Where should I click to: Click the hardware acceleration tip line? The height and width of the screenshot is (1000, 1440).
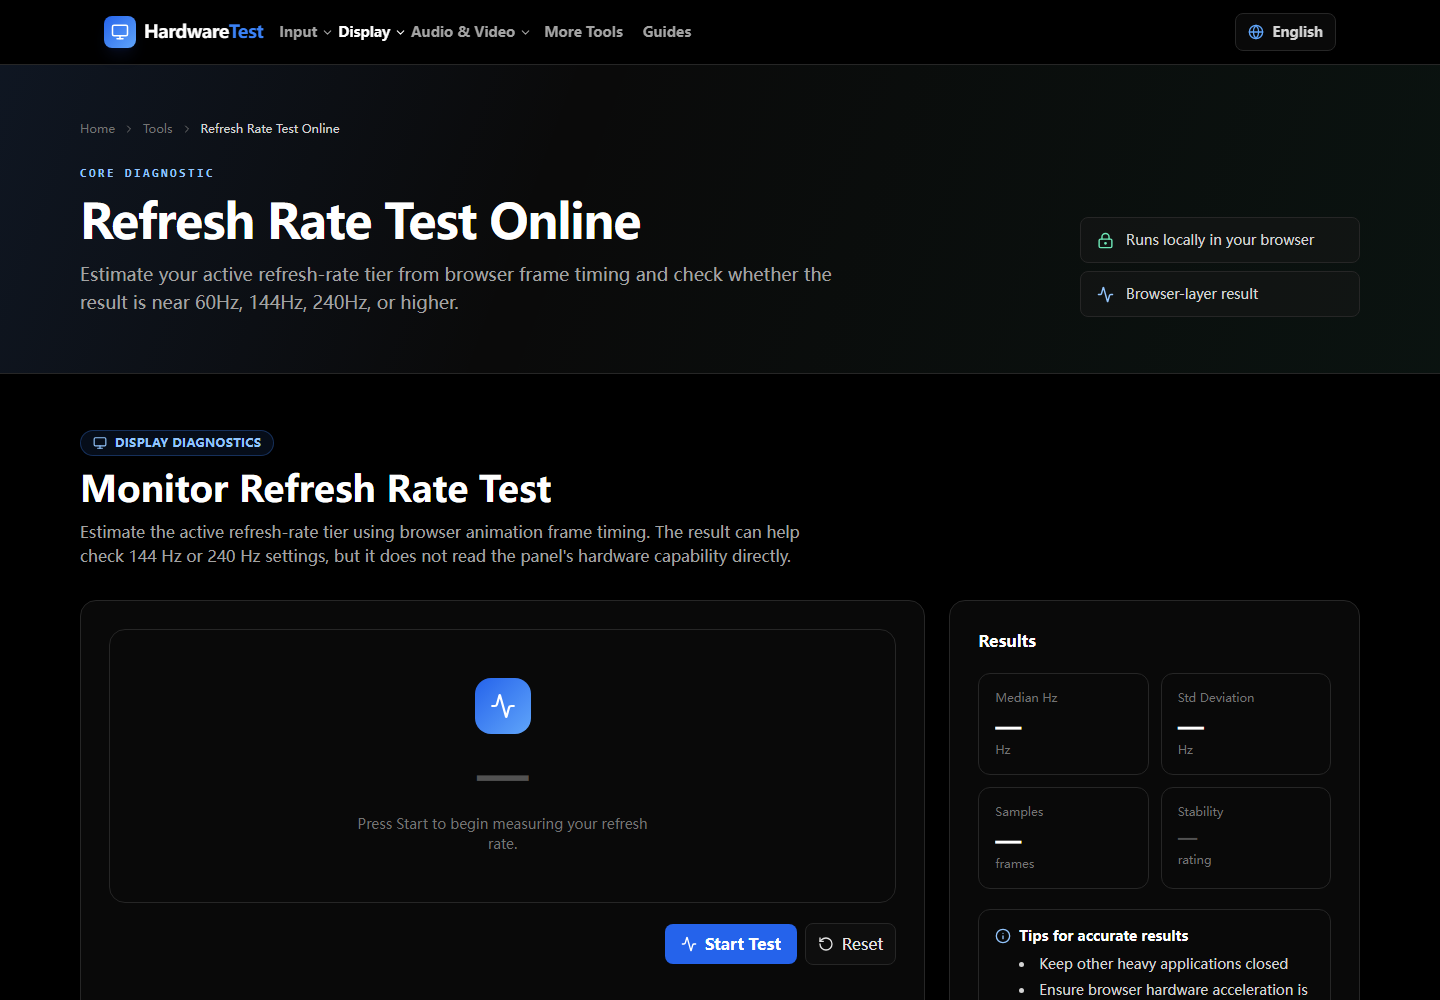point(1174,990)
